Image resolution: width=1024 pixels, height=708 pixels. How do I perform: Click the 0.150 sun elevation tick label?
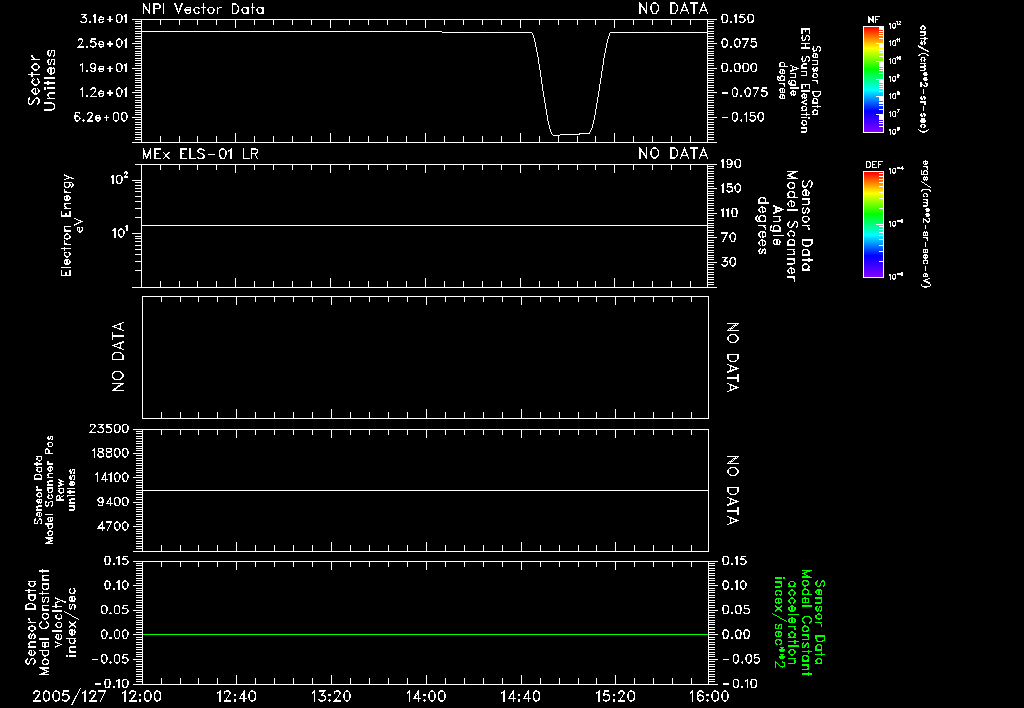tap(739, 19)
